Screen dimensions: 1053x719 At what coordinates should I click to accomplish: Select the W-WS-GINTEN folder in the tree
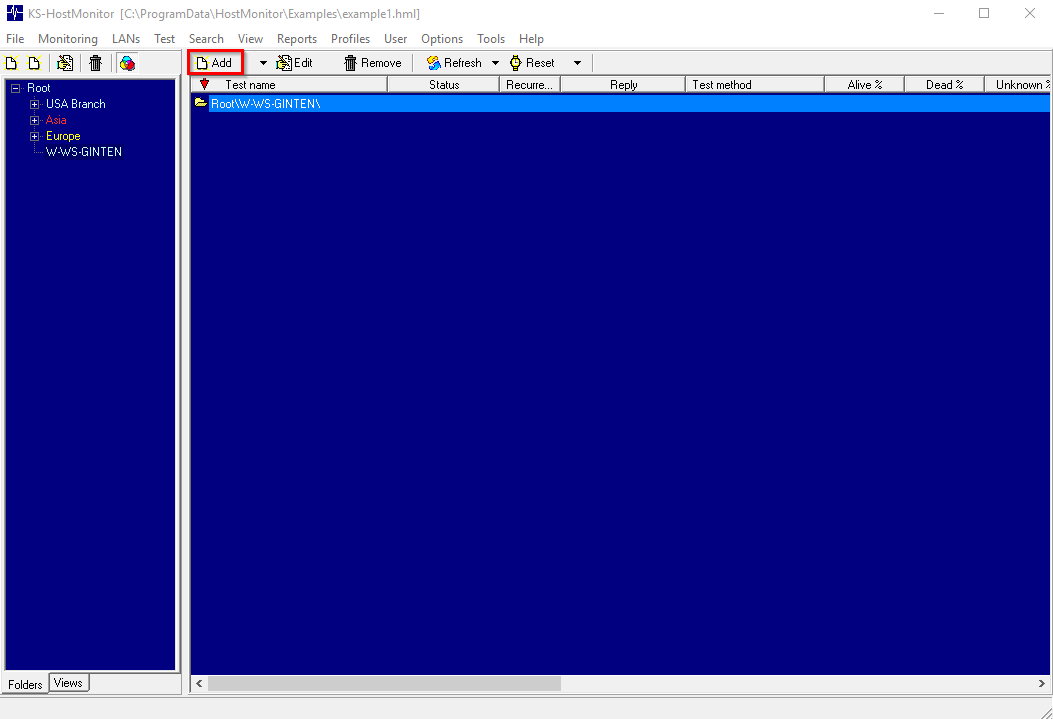click(x=83, y=152)
